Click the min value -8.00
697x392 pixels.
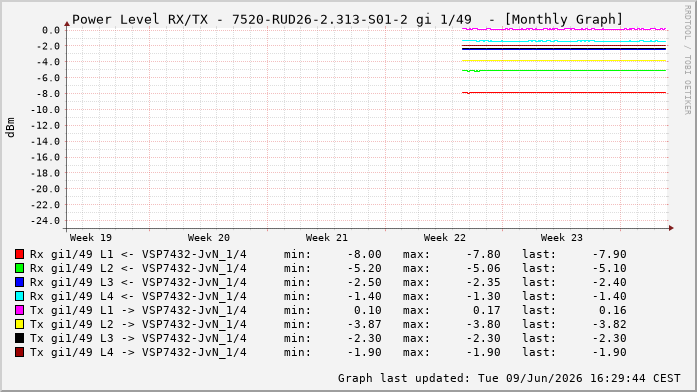[x=364, y=255]
